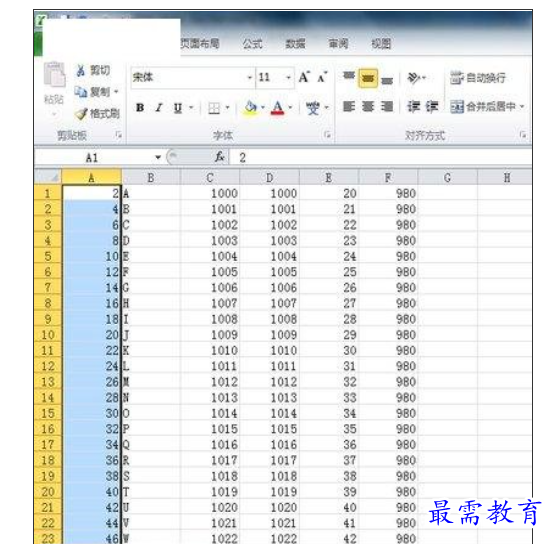The width and height of the screenshot is (550, 544).
Task: Select column A header
Action: click(x=92, y=177)
